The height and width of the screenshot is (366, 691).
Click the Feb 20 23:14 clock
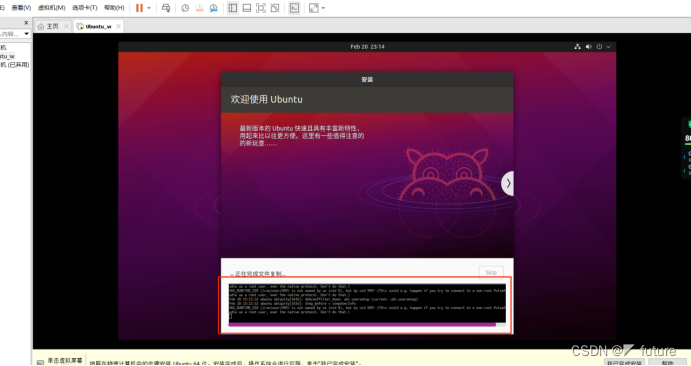367,47
